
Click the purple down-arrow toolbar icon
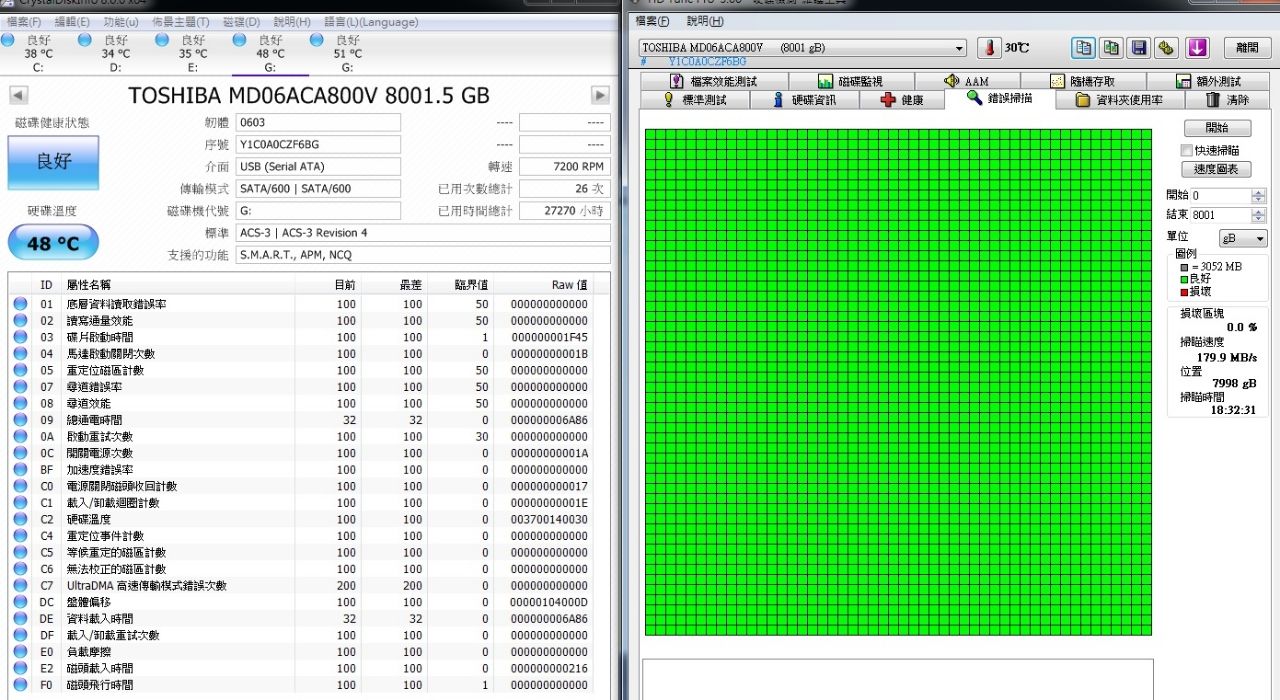click(1197, 48)
